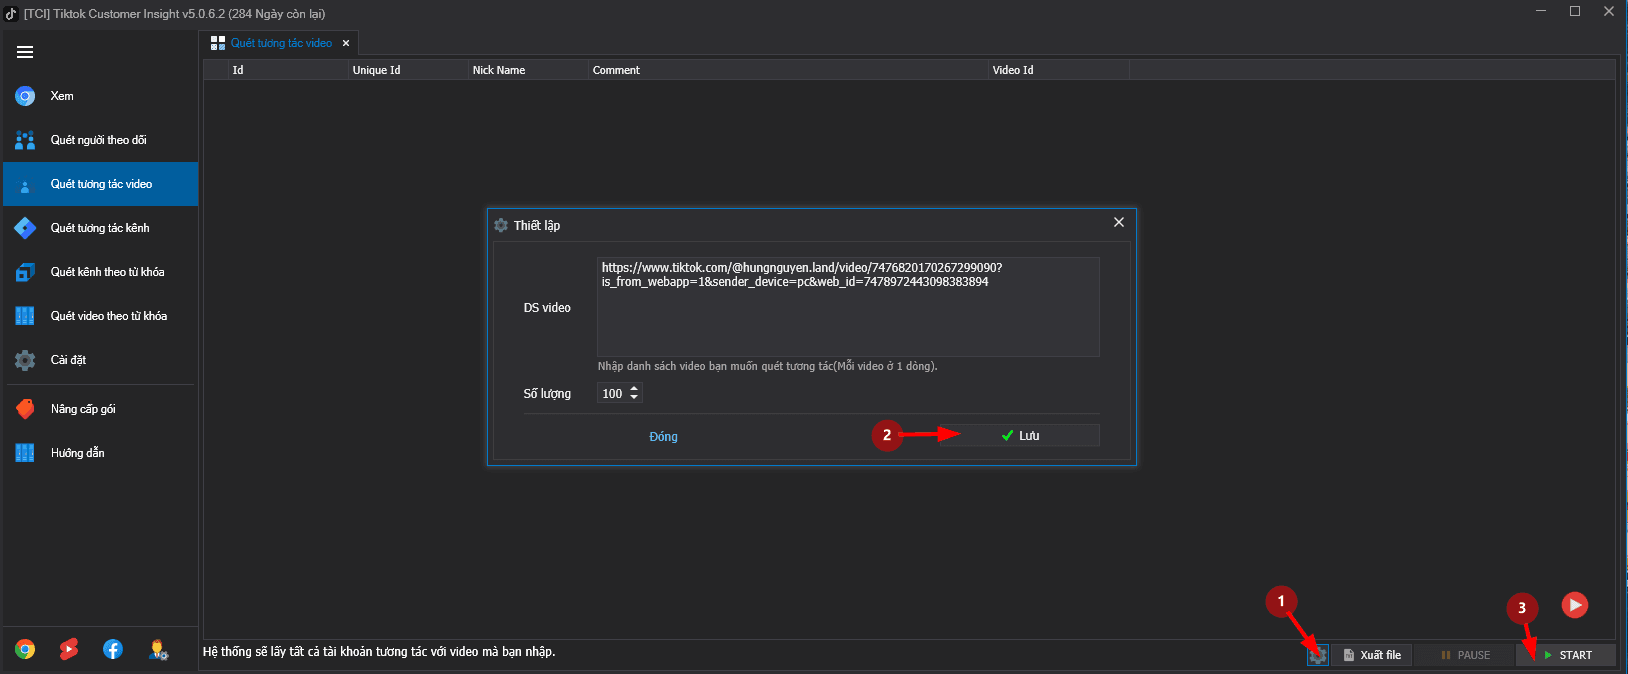Open the hamburger menu icon
The width and height of the screenshot is (1628, 674).
25,52
